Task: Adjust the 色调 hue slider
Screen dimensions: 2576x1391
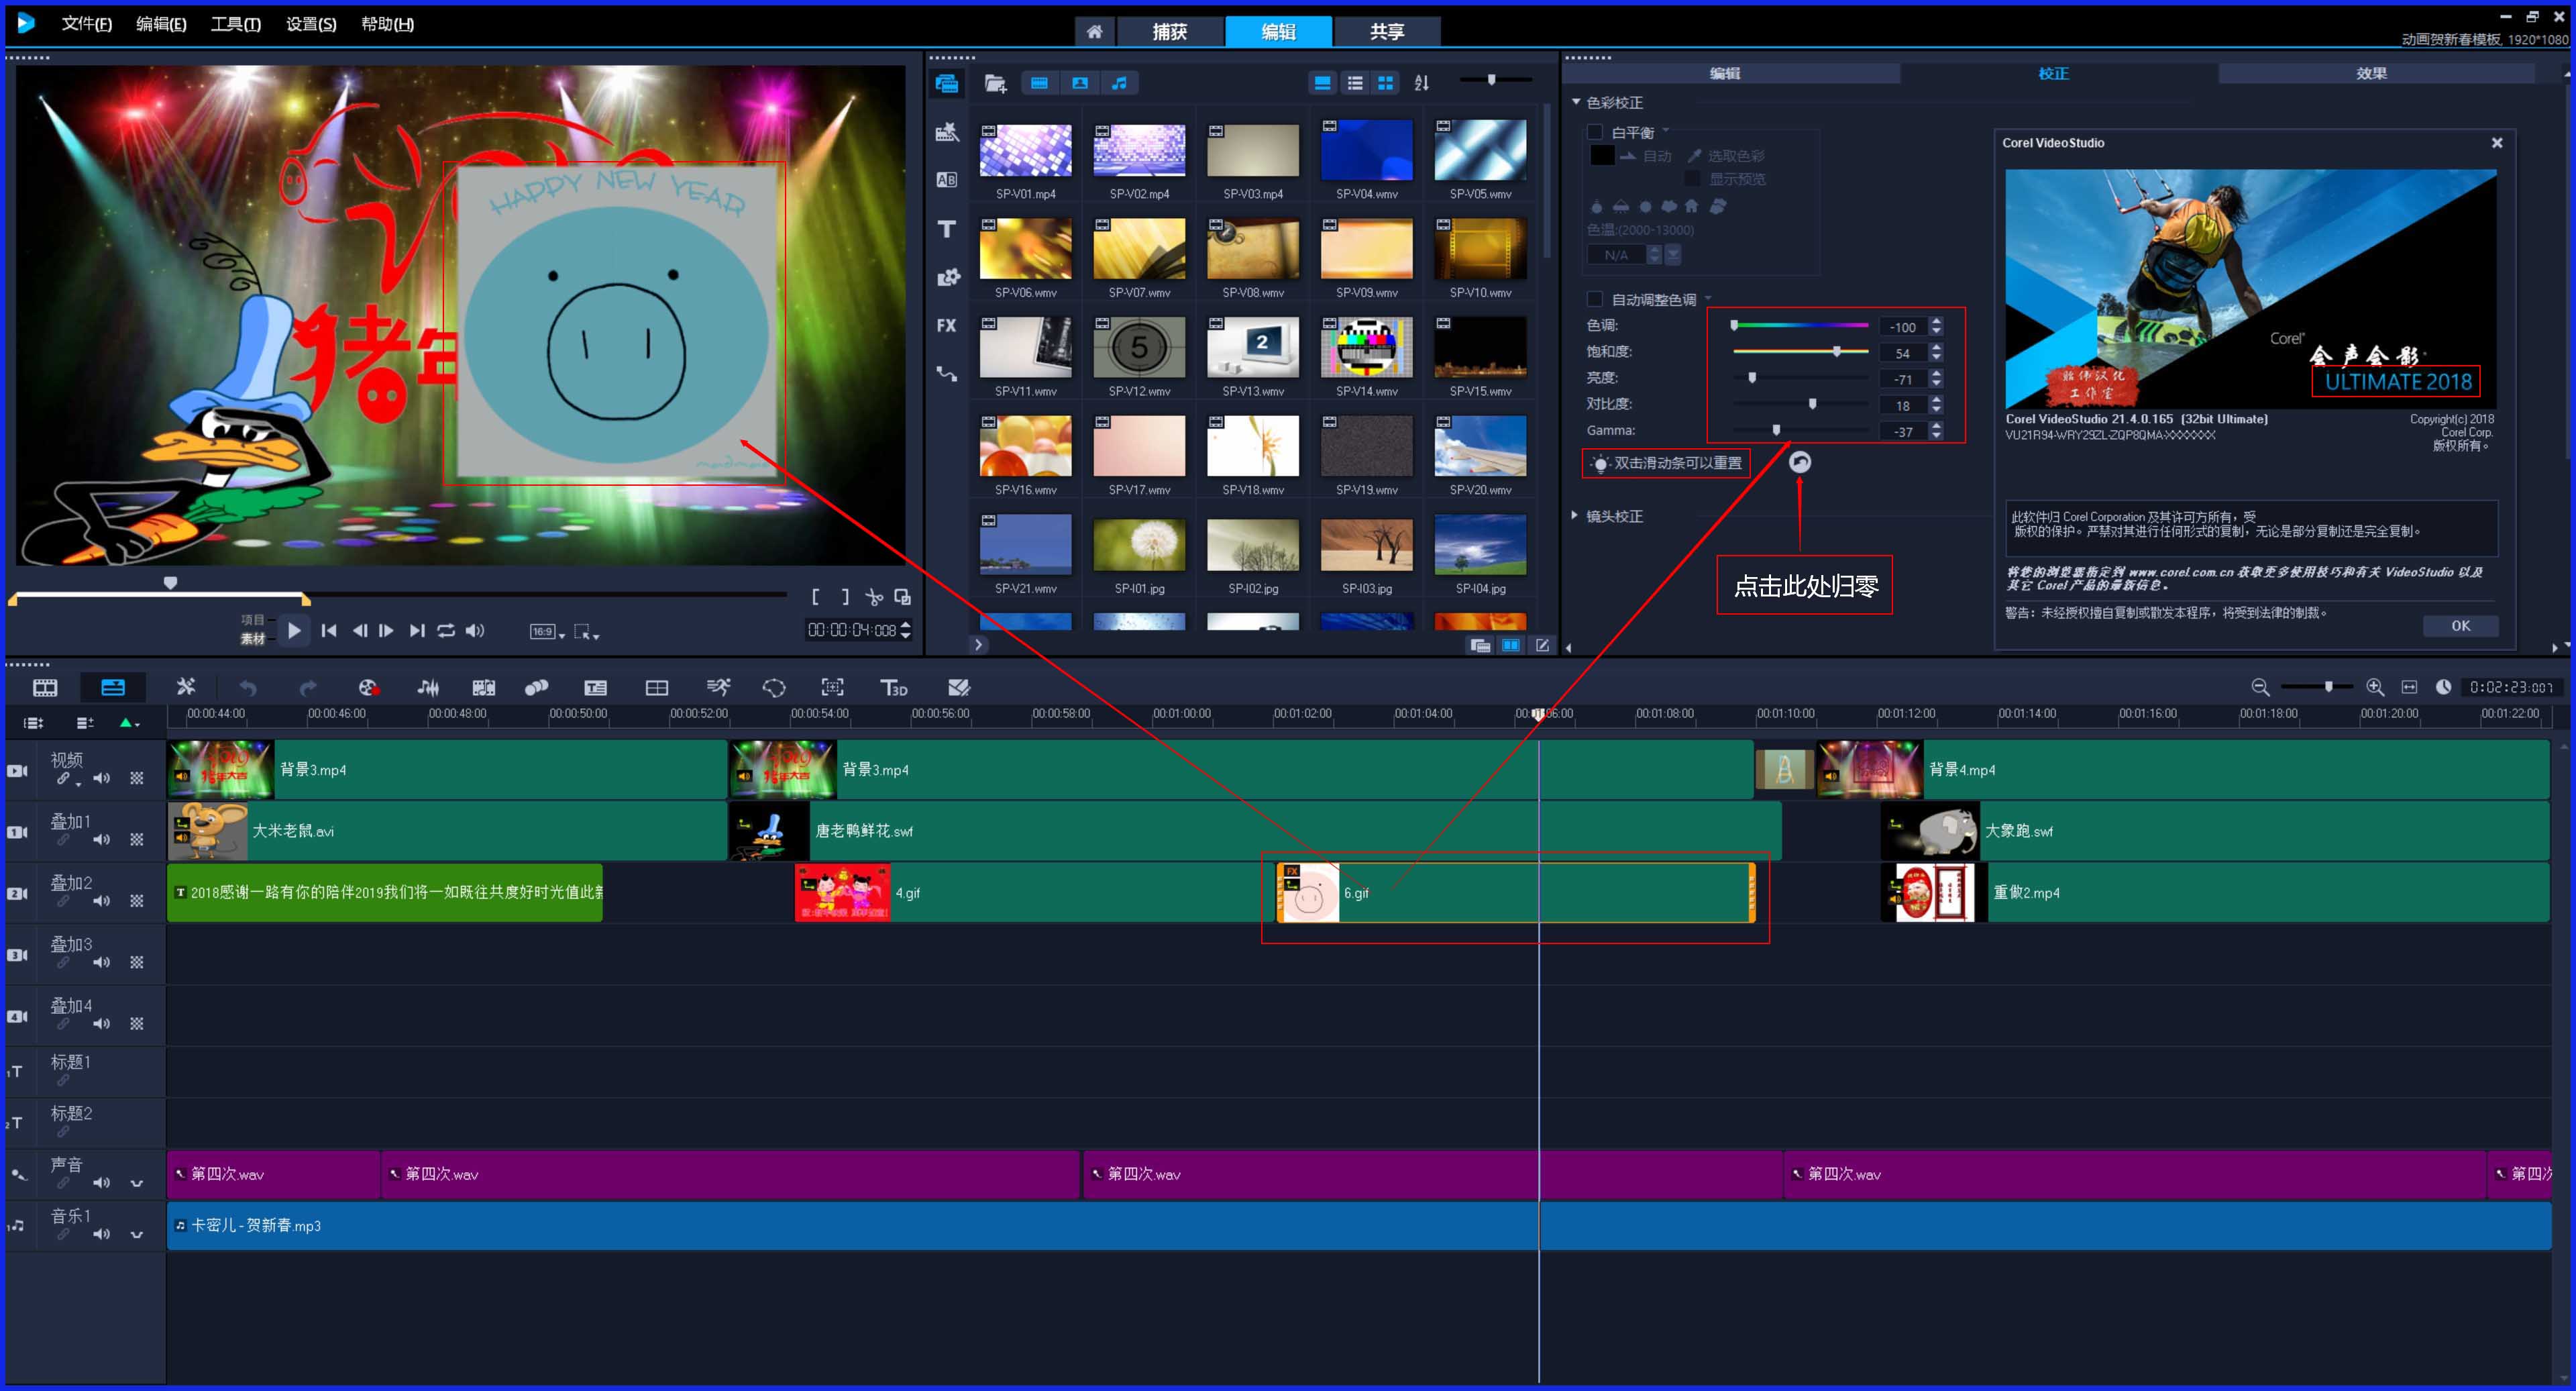Action: point(1800,325)
